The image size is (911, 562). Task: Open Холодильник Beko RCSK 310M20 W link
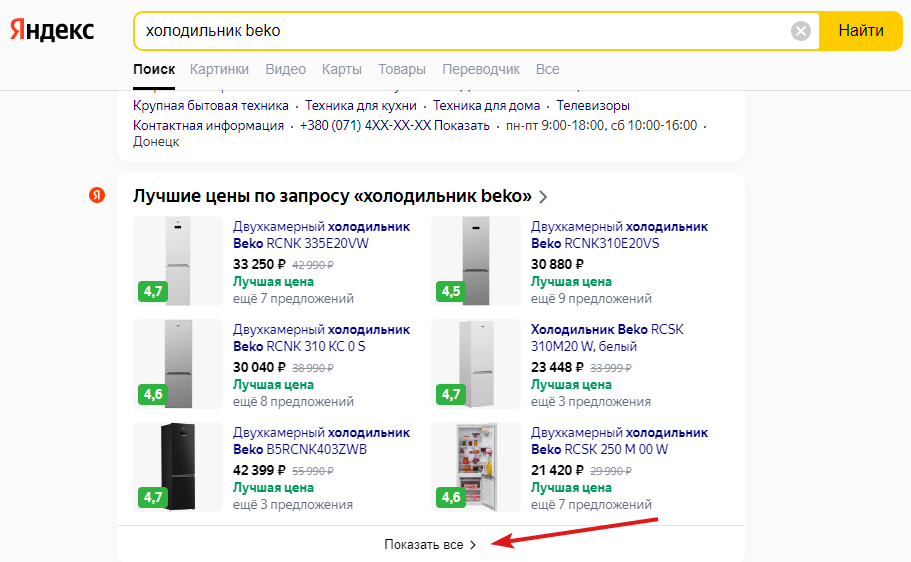tap(607, 338)
